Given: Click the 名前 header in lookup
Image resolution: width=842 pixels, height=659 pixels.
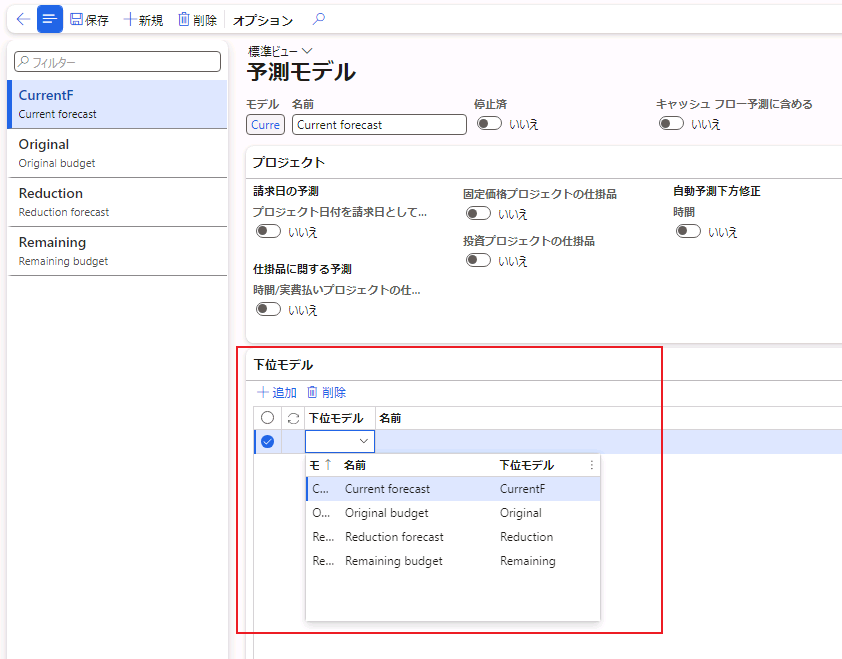Looking at the screenshot, I should pos(355,465).
